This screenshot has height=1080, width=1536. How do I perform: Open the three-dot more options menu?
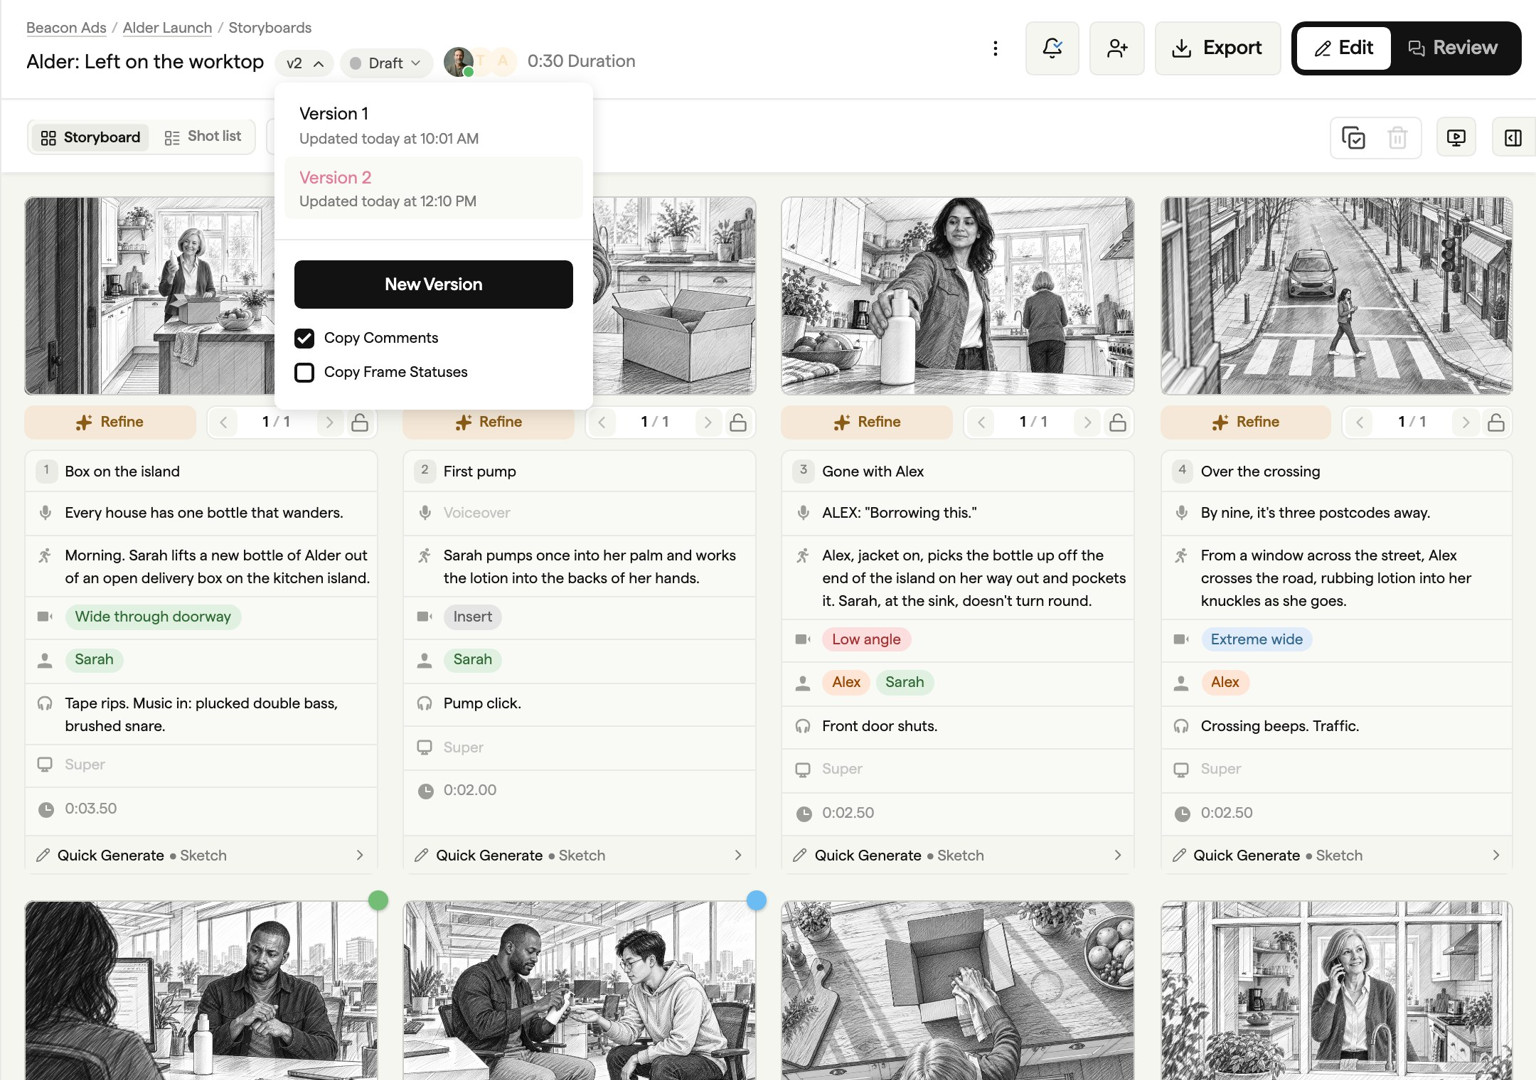point(995,48)
